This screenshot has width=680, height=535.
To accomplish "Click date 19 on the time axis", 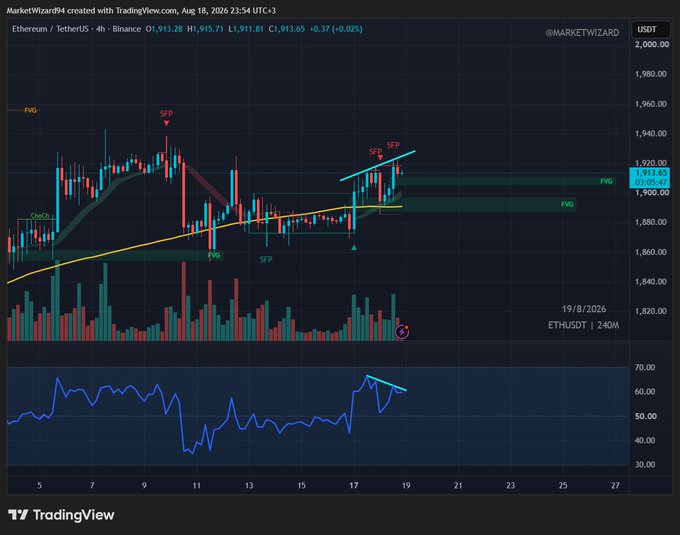I will tap(406, 486).
